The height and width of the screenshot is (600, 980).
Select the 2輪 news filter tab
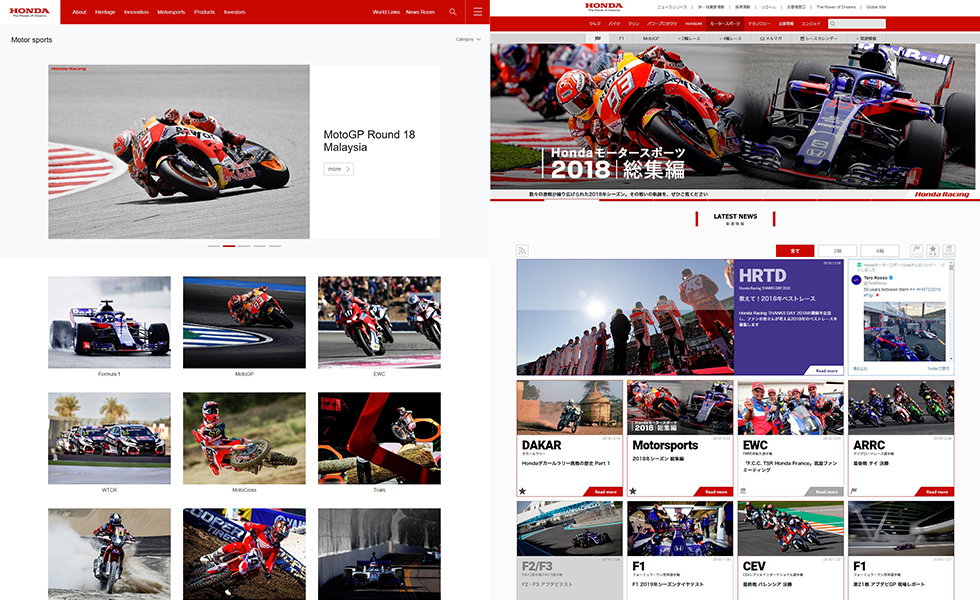tap(837, 251)
